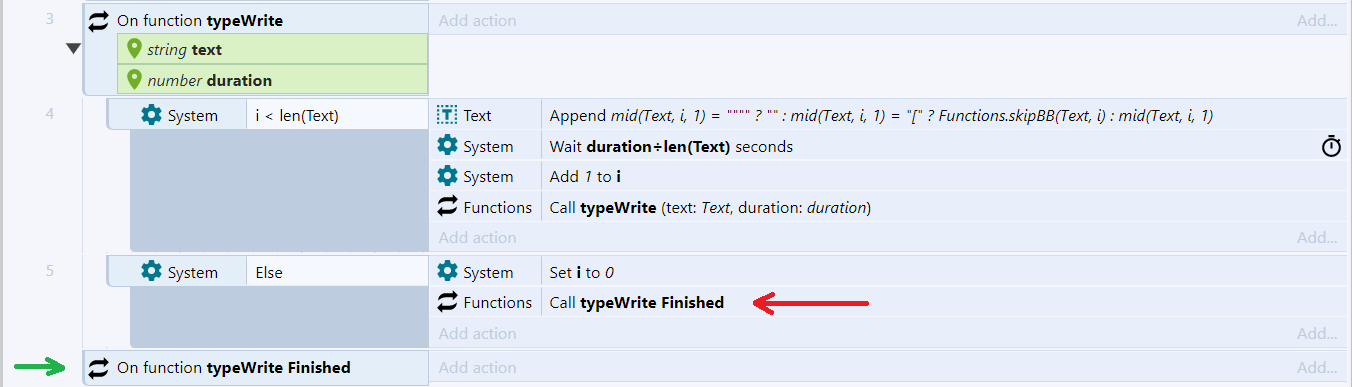Click 'Add action' under Call typeWrite Finished

click(x=478, y=333)
